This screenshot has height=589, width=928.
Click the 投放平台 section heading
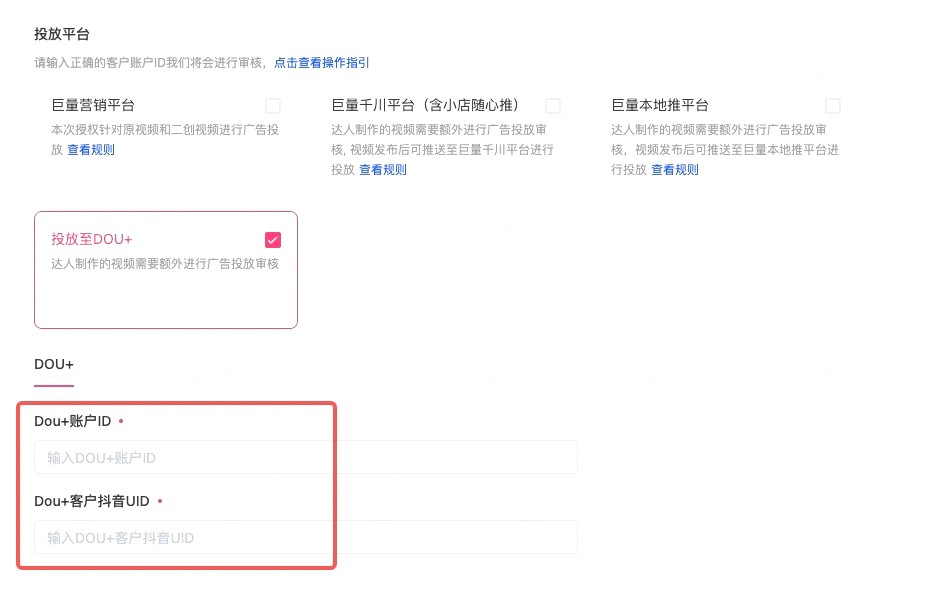62,34
